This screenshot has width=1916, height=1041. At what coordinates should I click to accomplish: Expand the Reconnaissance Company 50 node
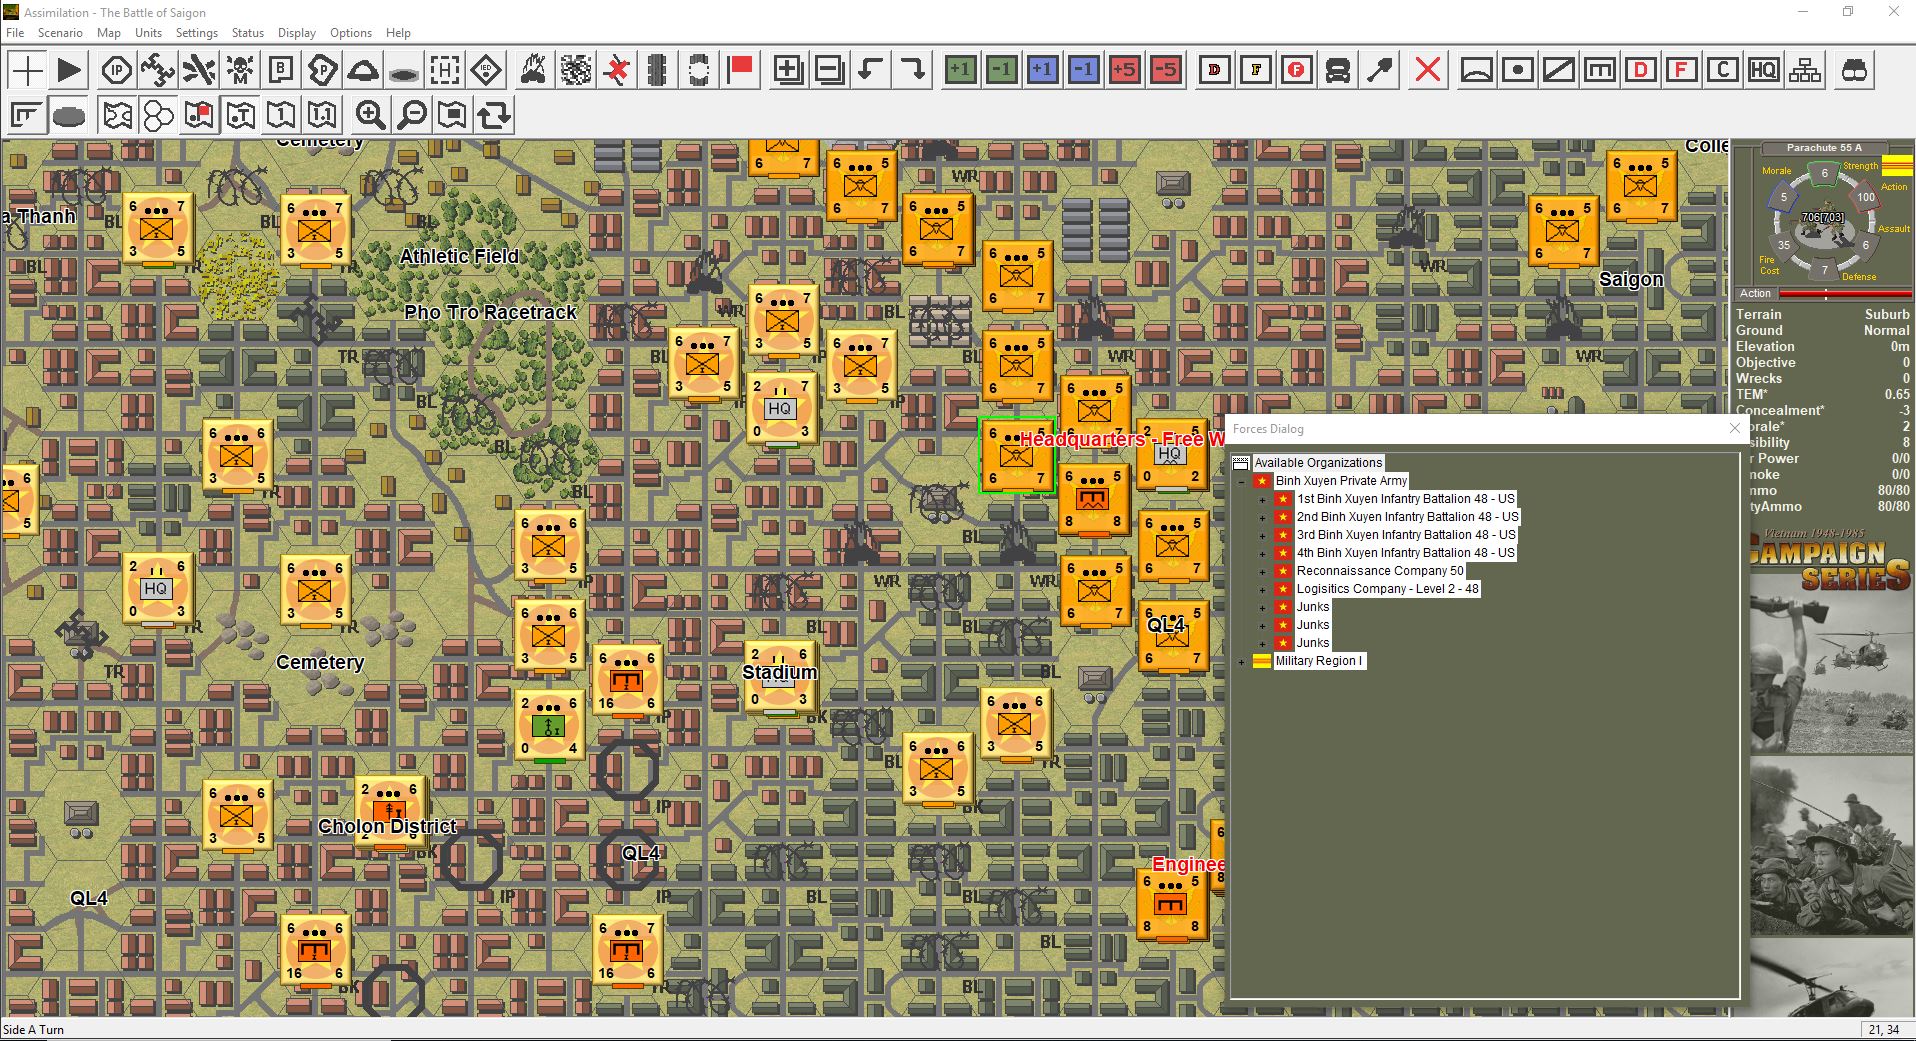point(1262,571)
